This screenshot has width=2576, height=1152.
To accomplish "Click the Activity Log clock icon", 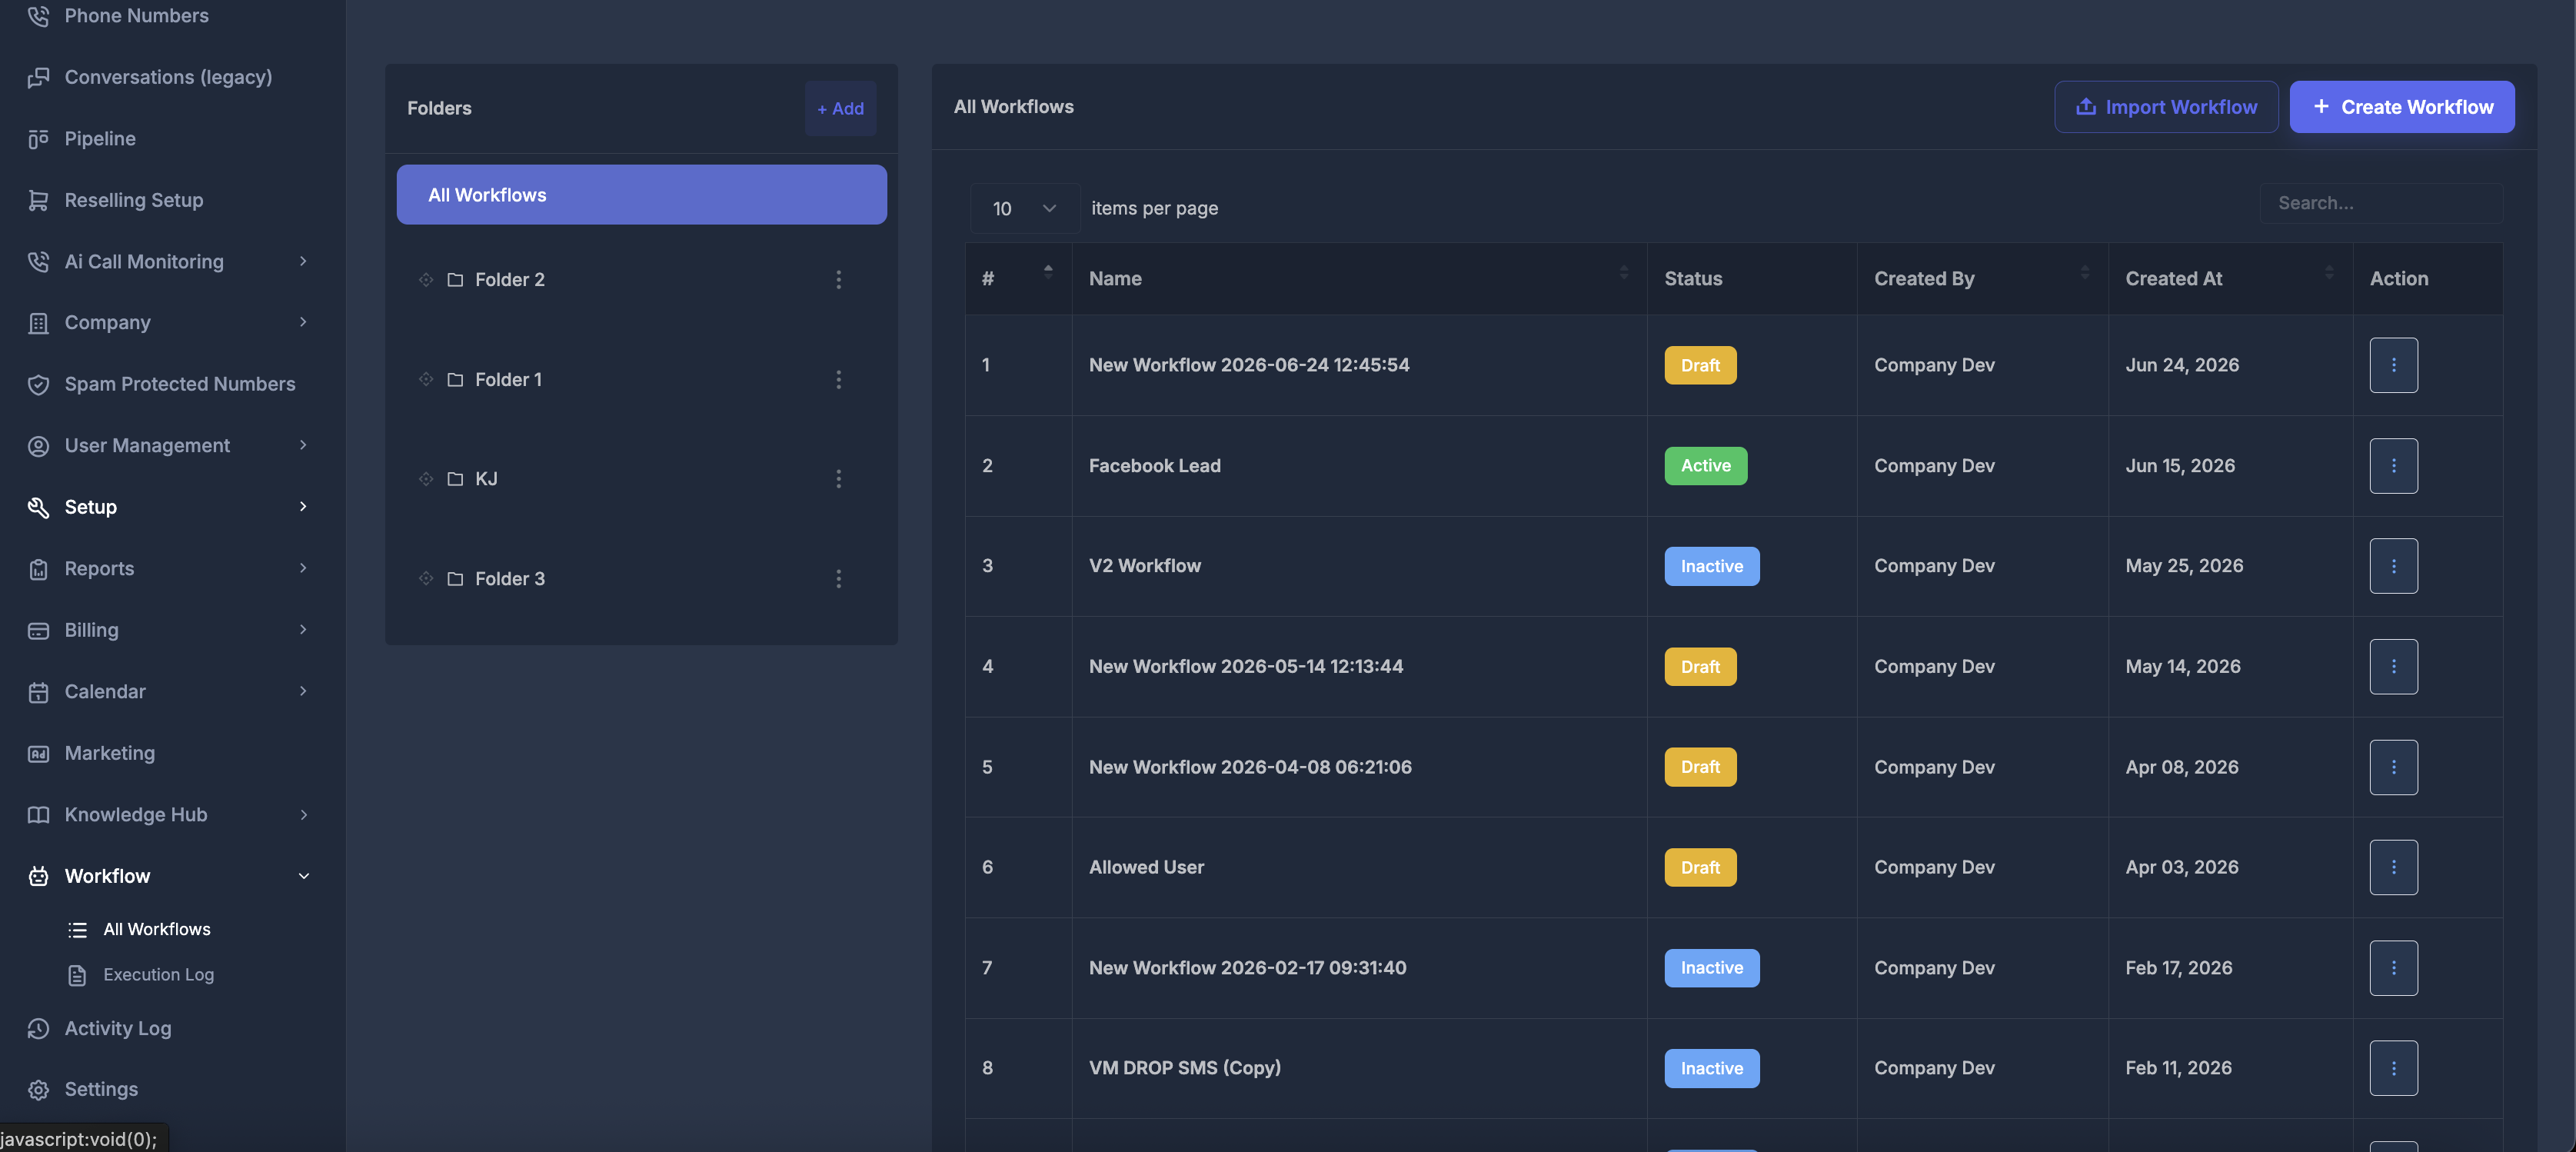I will point(38,1028).
